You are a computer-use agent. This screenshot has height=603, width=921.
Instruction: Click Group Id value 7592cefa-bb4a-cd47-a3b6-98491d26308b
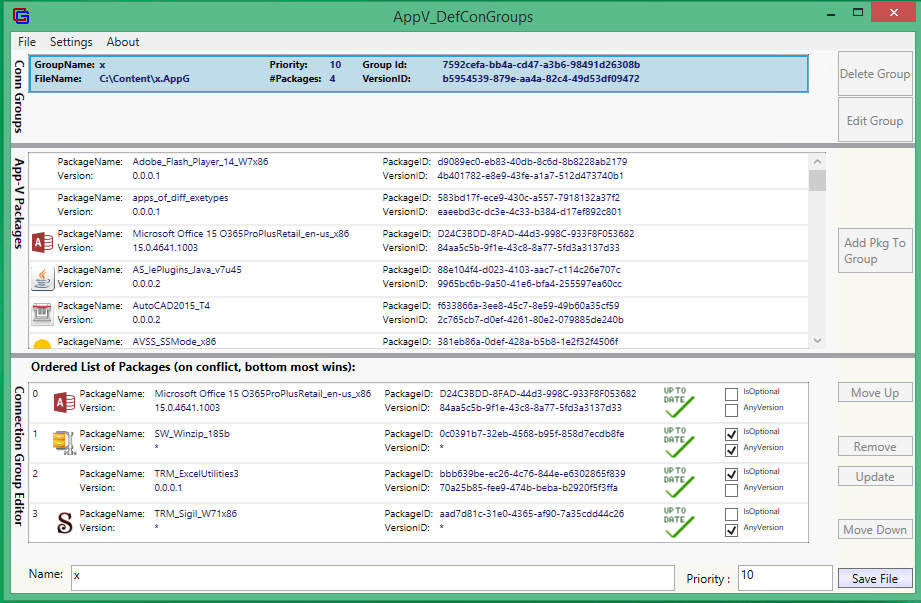[541, 65]
